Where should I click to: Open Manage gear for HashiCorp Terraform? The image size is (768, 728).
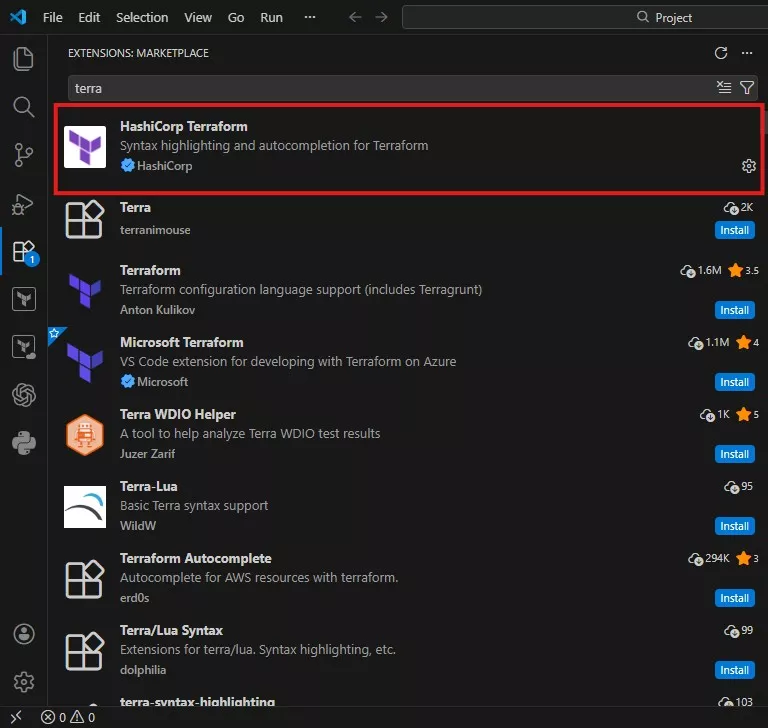[x=748, y=166]
